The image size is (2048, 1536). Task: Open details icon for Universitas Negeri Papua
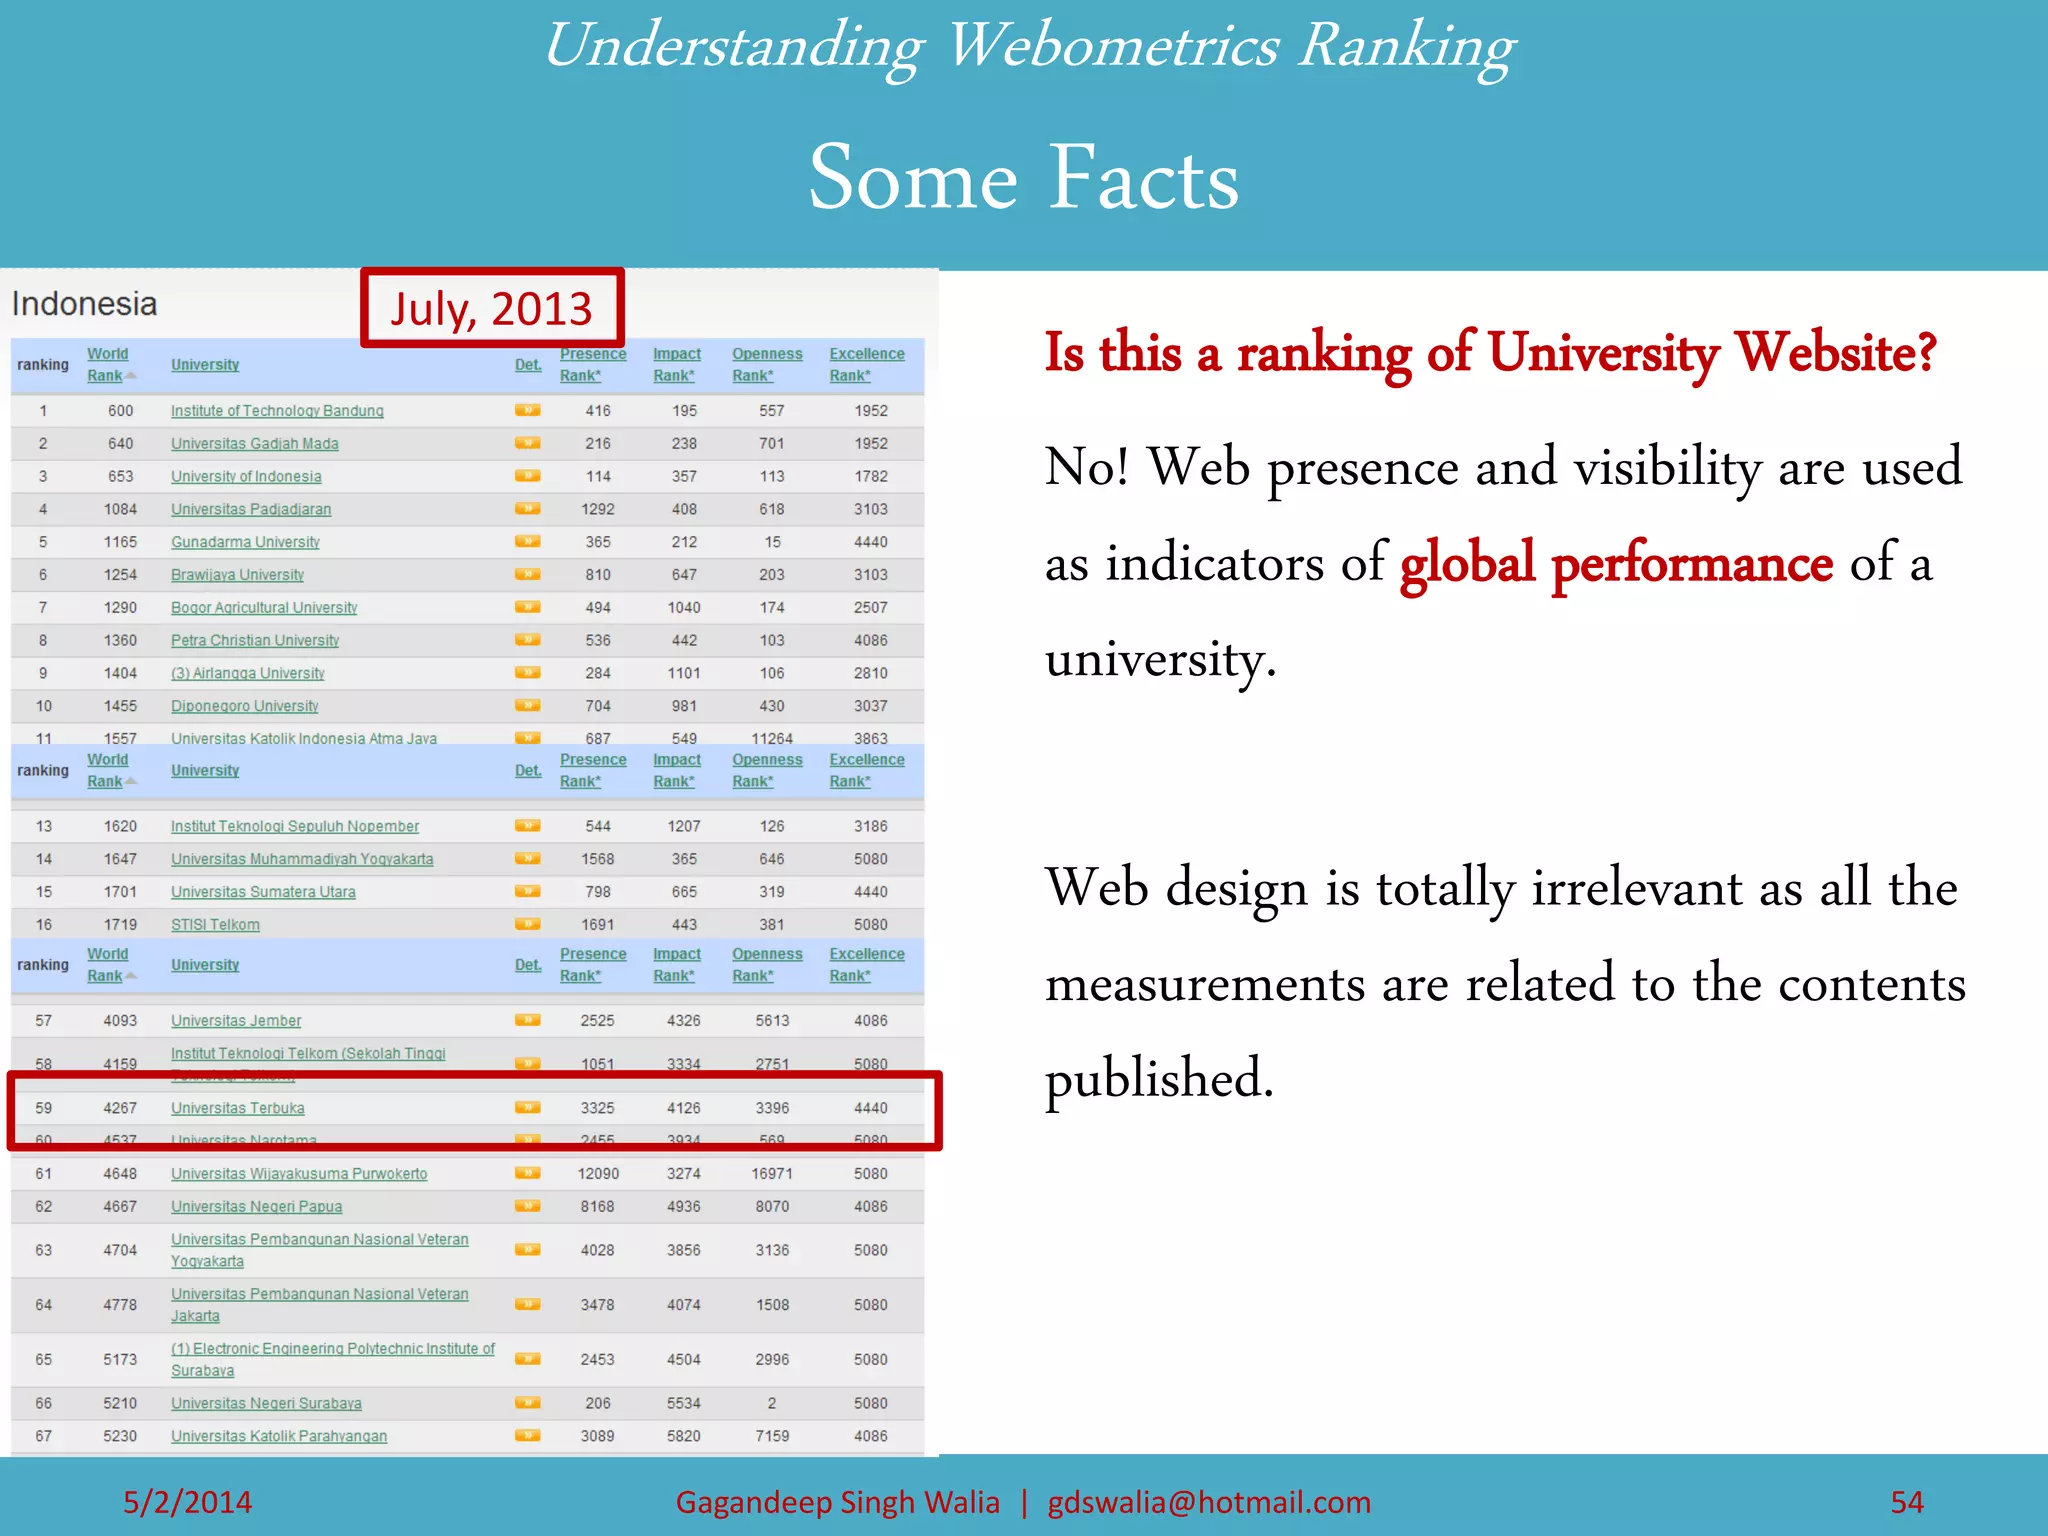527,1206
